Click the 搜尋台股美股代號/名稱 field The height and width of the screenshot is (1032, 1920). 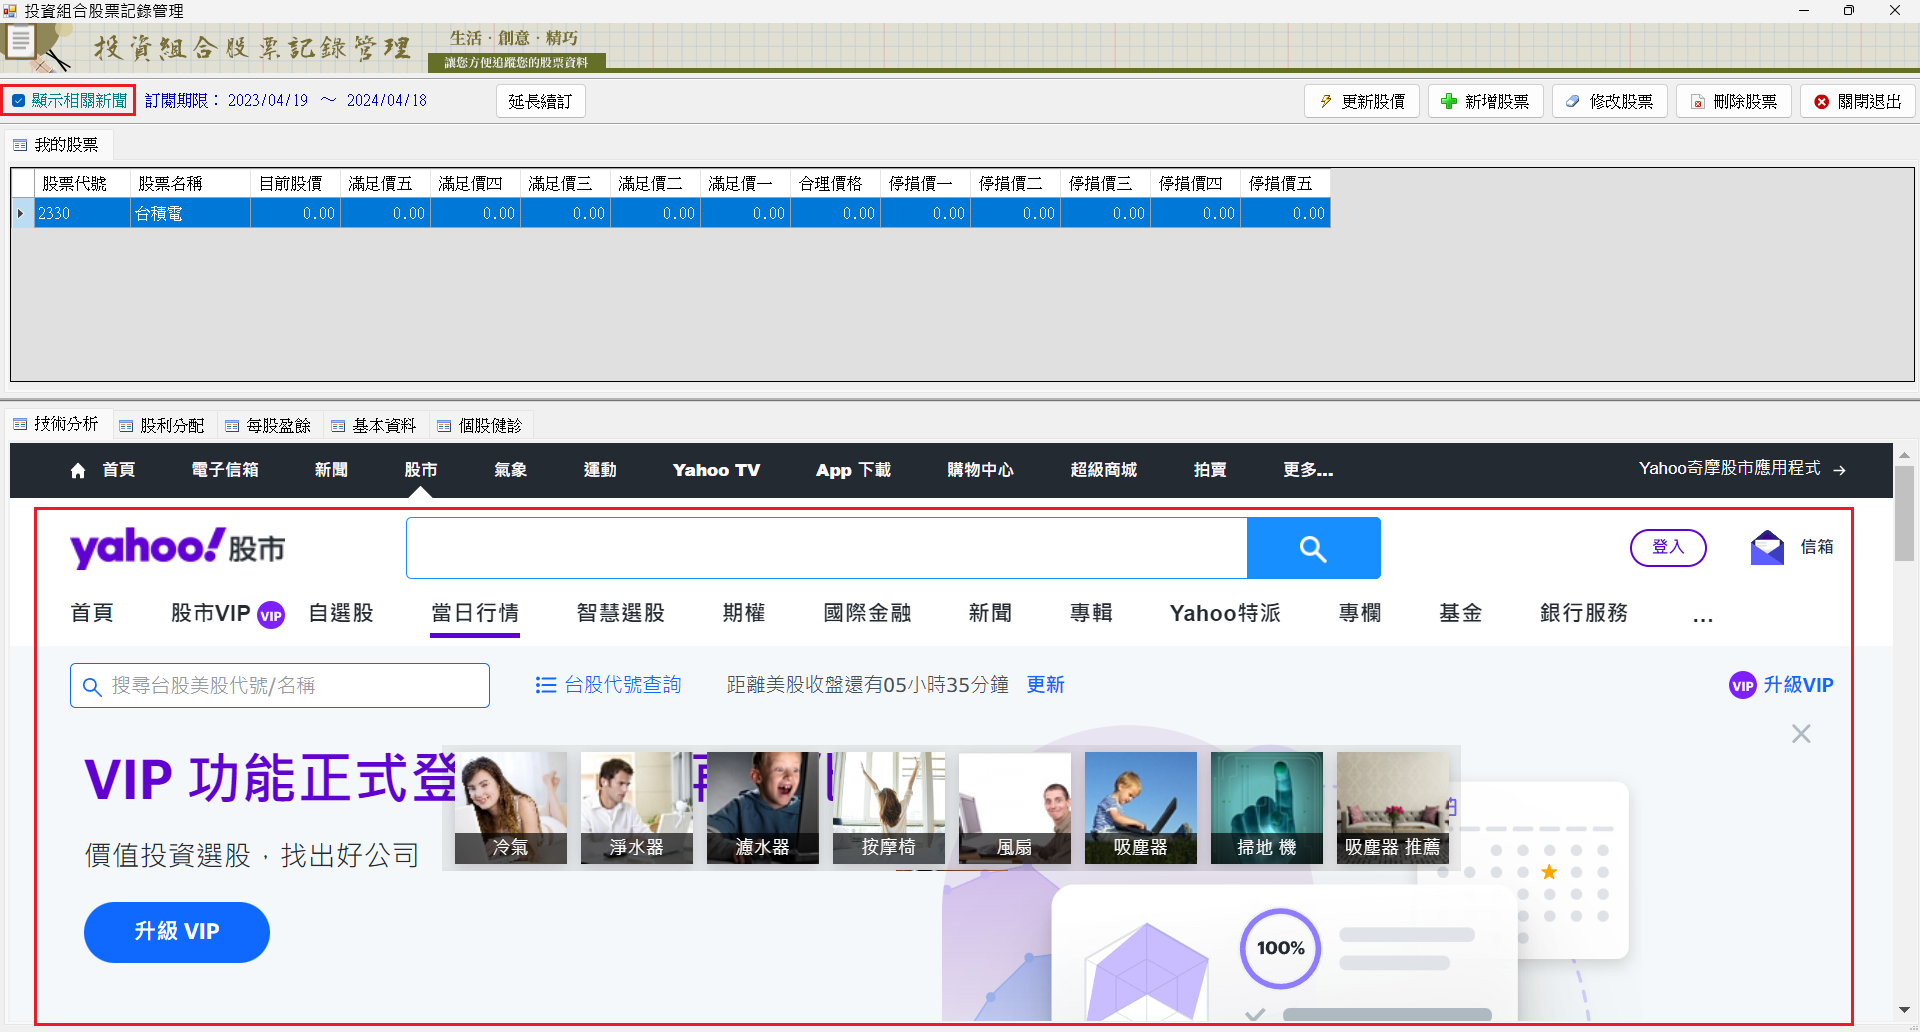(280, 685)
